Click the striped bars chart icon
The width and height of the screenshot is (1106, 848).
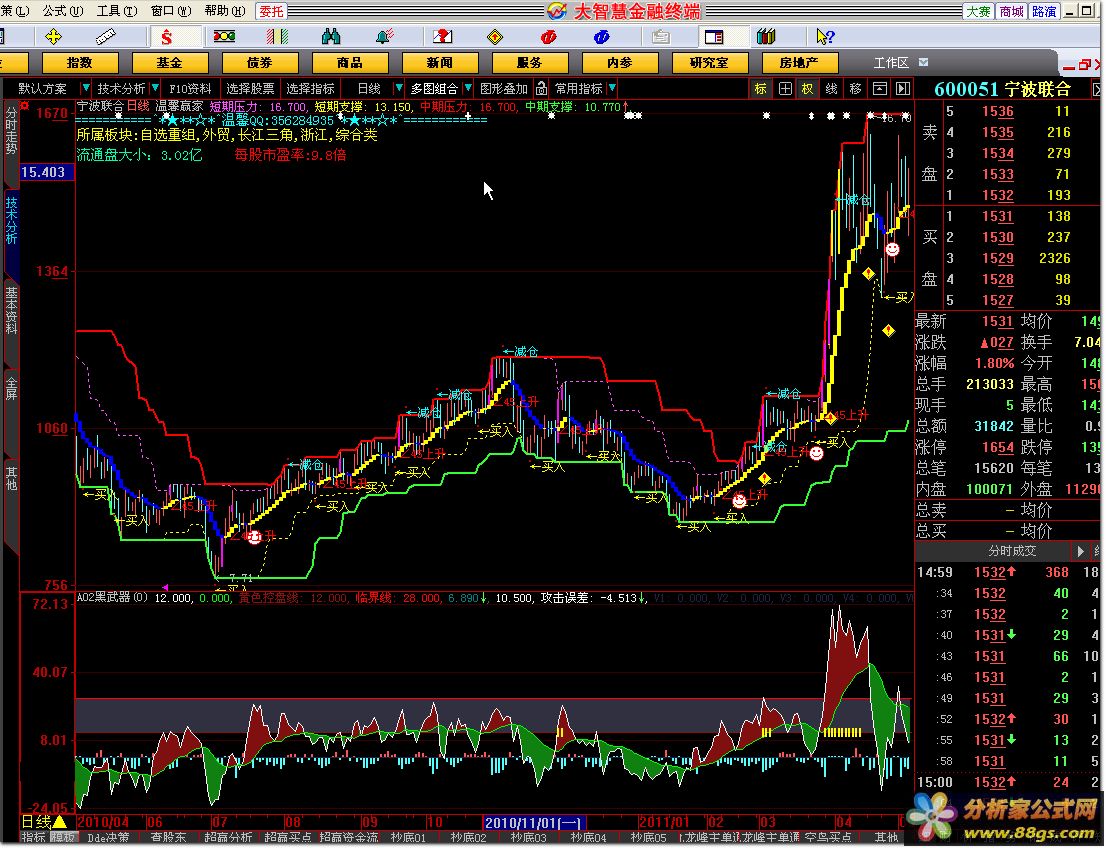pos(277,37)
